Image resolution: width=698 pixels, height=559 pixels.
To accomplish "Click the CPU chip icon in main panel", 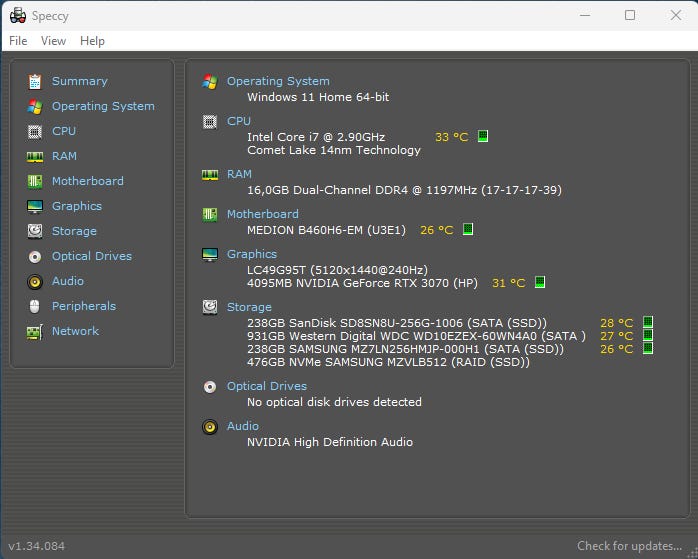I will pyautogui.click(x=210, y=122).
